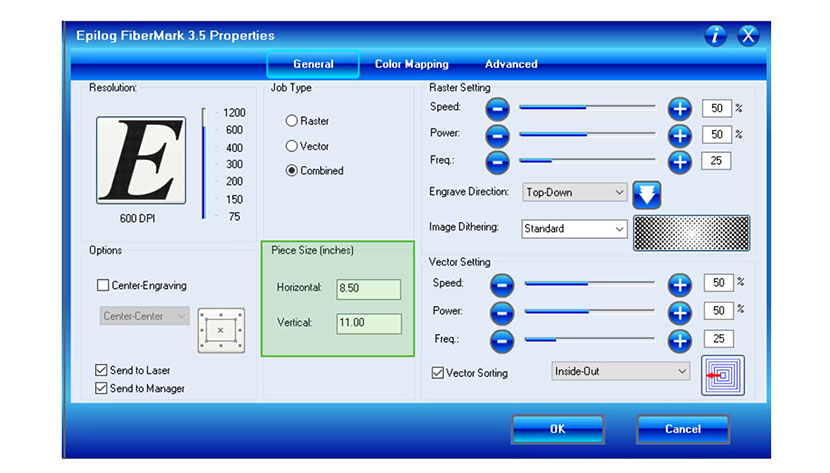The image size is (830, 473).
Task: Decrease Raster Power with minus button
Action: [499, 135]
